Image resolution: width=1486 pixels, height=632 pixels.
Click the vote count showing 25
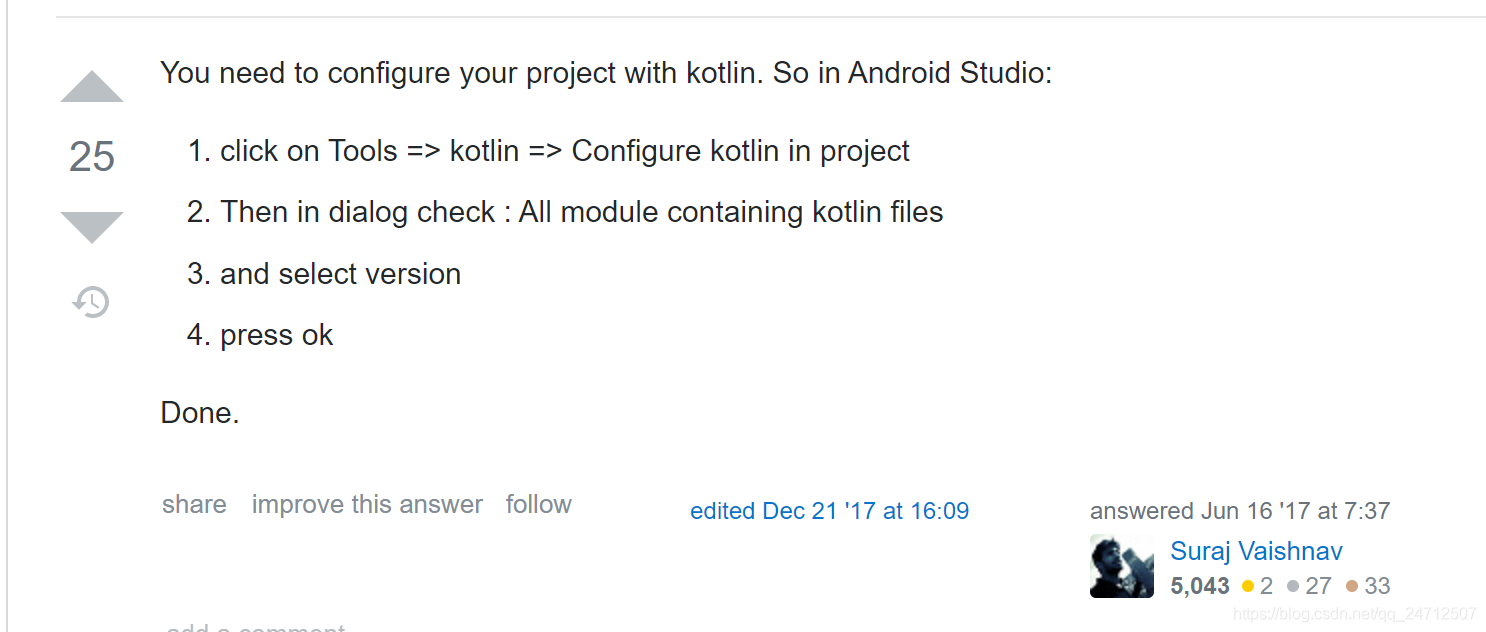pos(91,157)
